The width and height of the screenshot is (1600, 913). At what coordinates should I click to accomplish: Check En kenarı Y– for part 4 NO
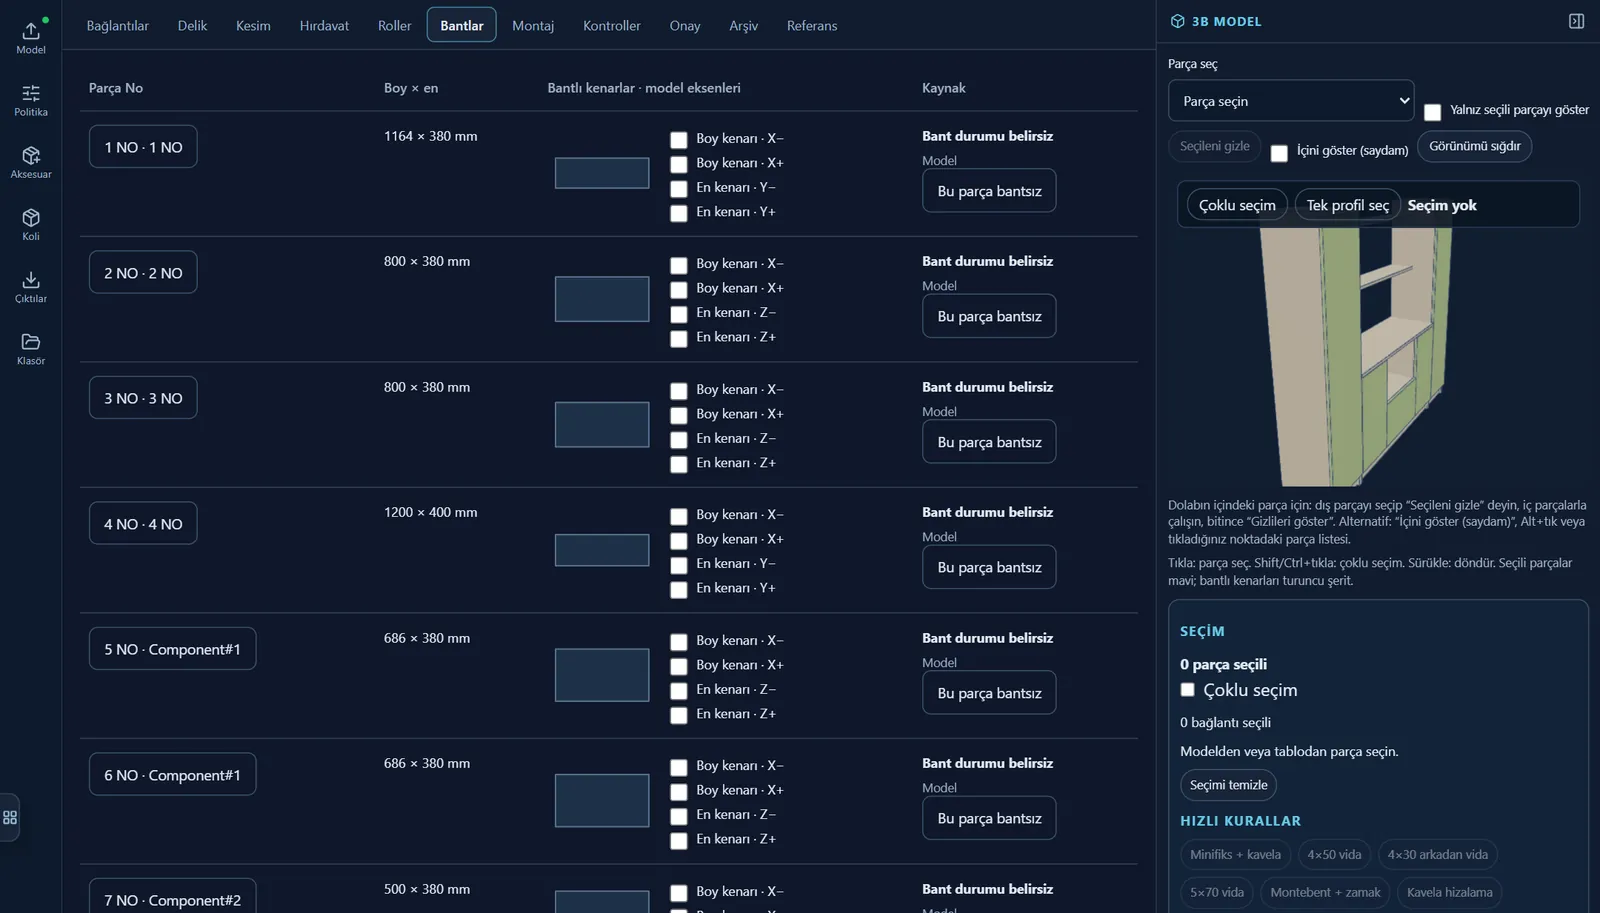(678, 565)
